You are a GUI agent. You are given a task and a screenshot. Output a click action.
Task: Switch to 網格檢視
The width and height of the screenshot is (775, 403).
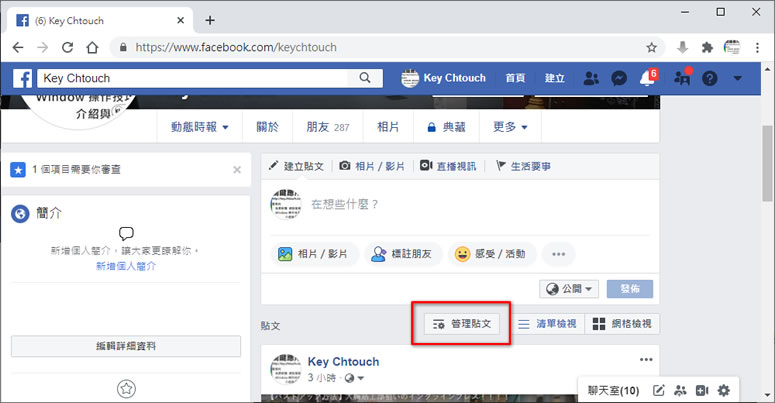click(x=622, y=324)
